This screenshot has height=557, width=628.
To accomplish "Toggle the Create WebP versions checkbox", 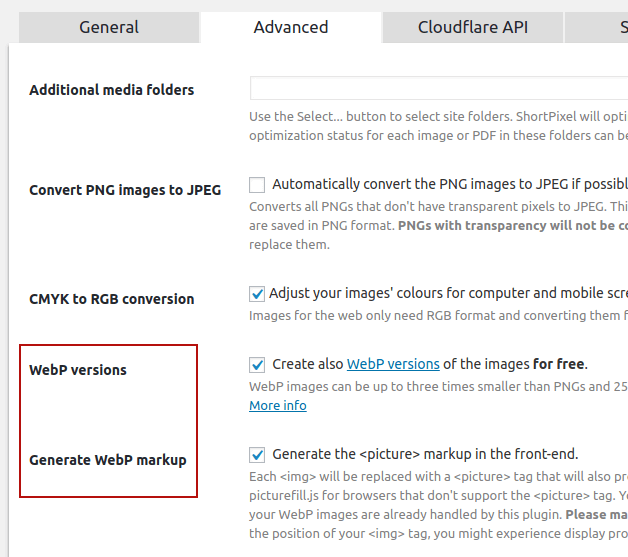I will point(257,365).
